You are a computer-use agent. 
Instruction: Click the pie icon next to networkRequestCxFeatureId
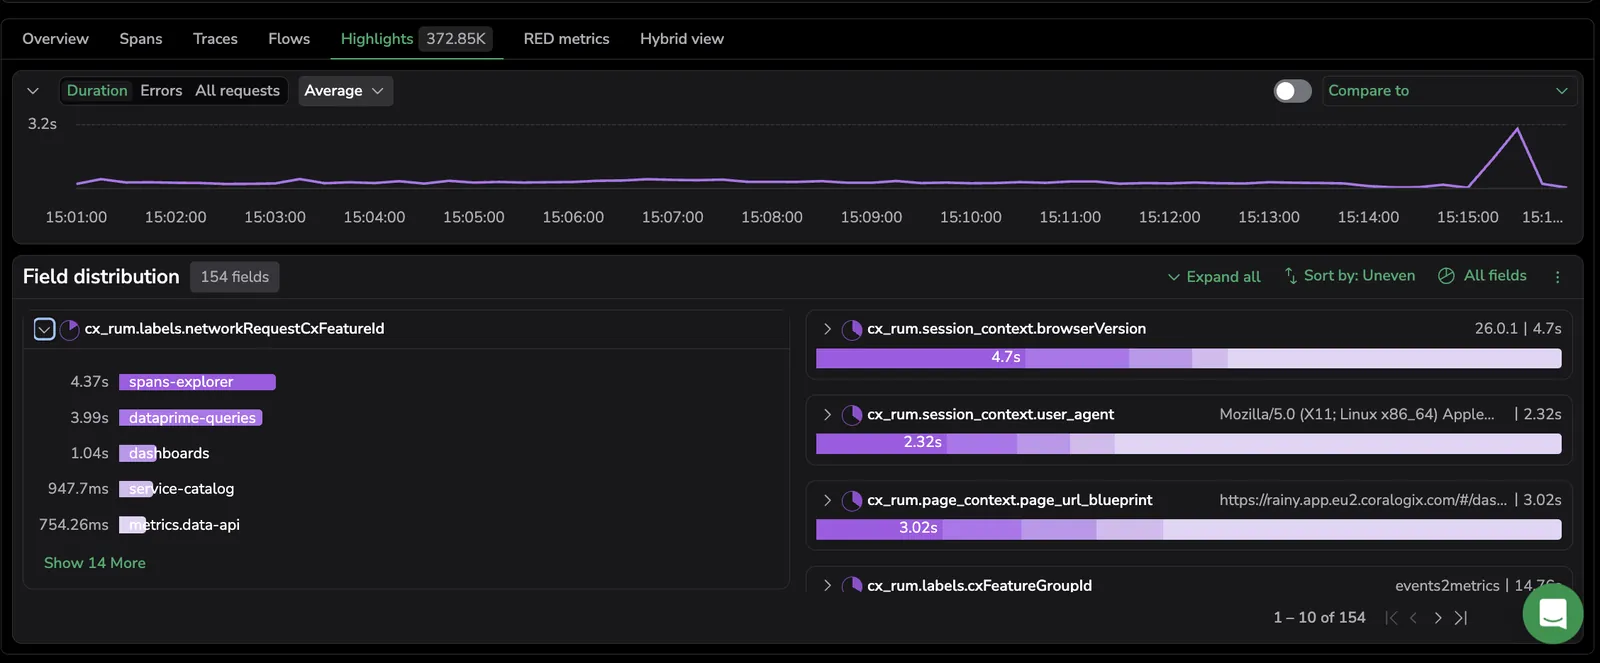pyautogui.click(x=69, y=329)
